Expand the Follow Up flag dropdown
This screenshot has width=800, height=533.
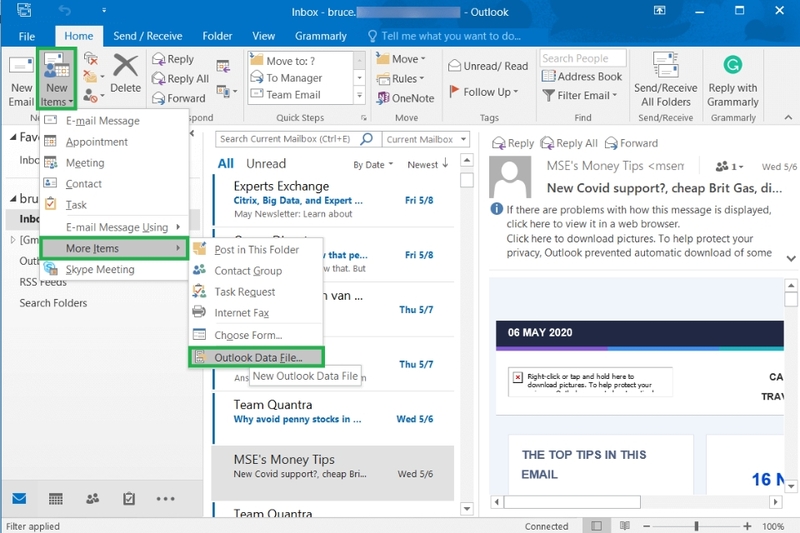[486, 92]
